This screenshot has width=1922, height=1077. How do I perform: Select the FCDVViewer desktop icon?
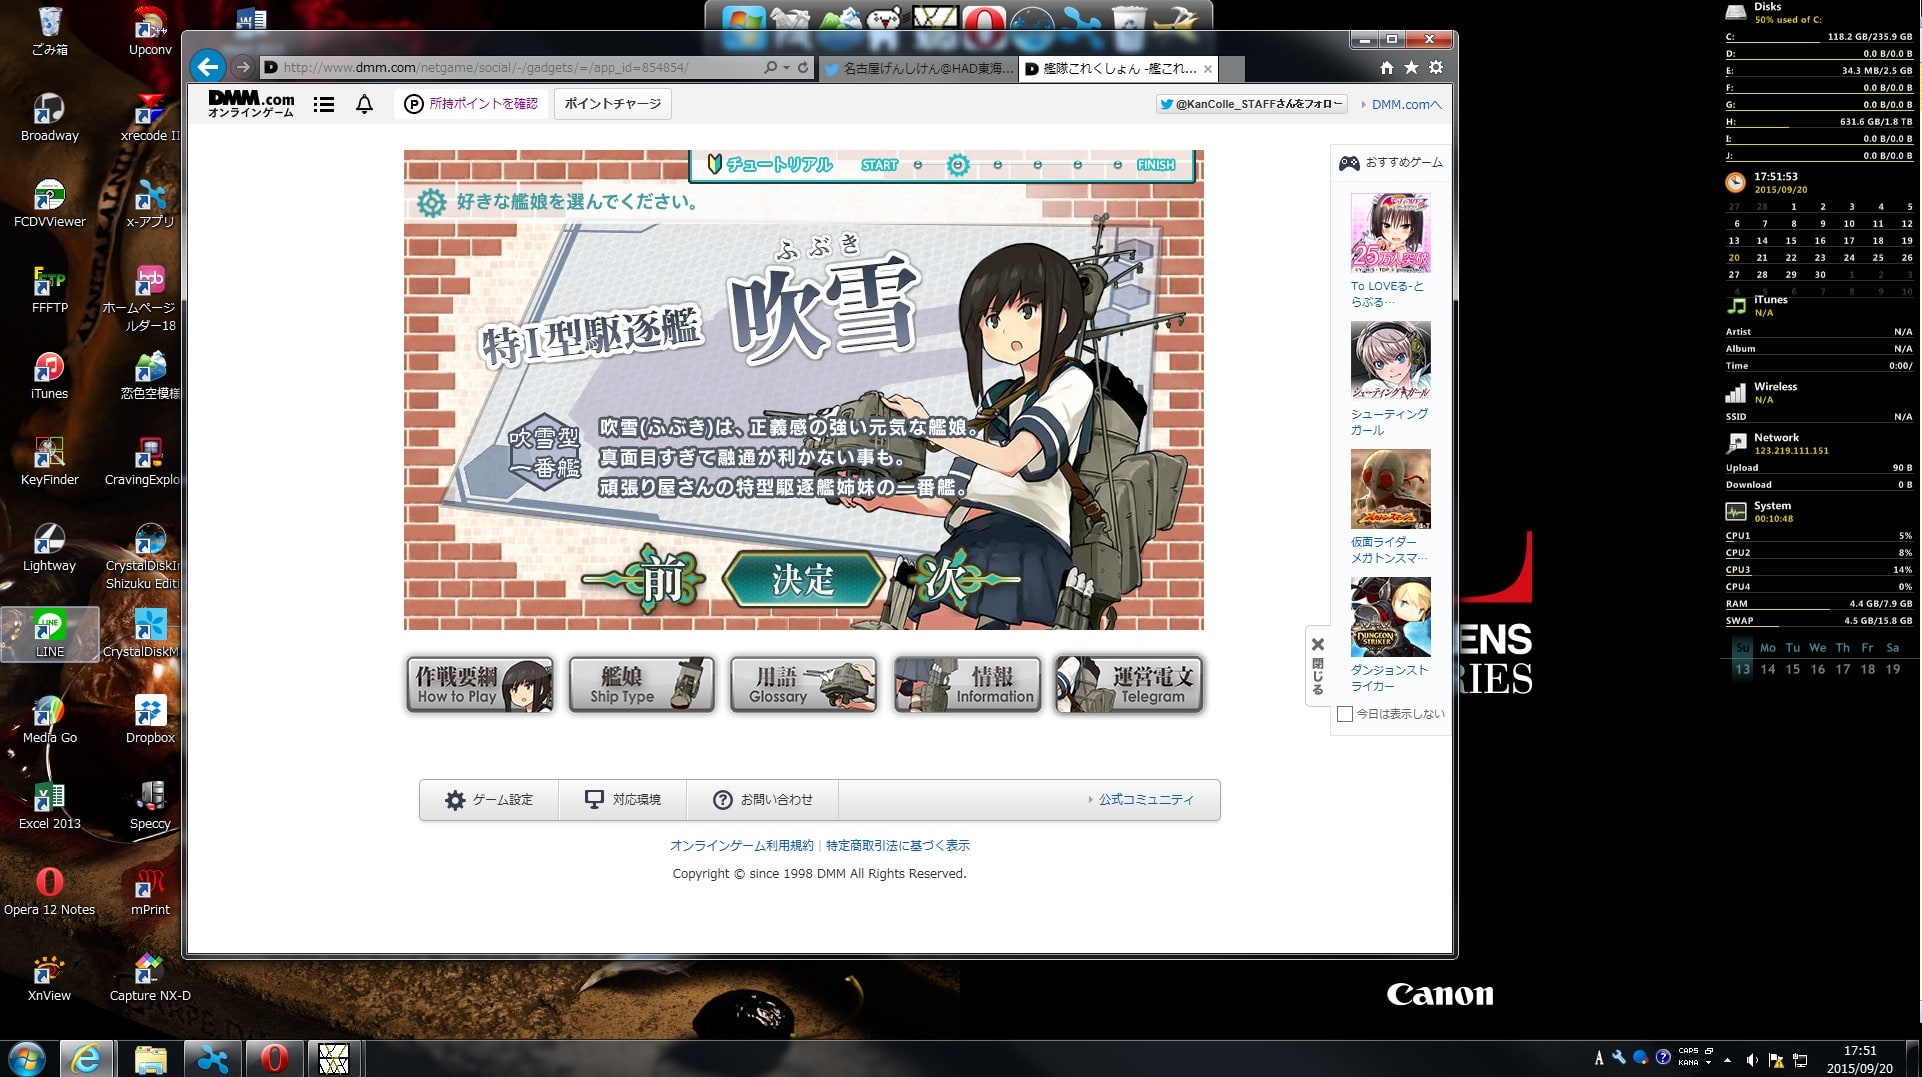pyautogui.click(x=49, y=204)
